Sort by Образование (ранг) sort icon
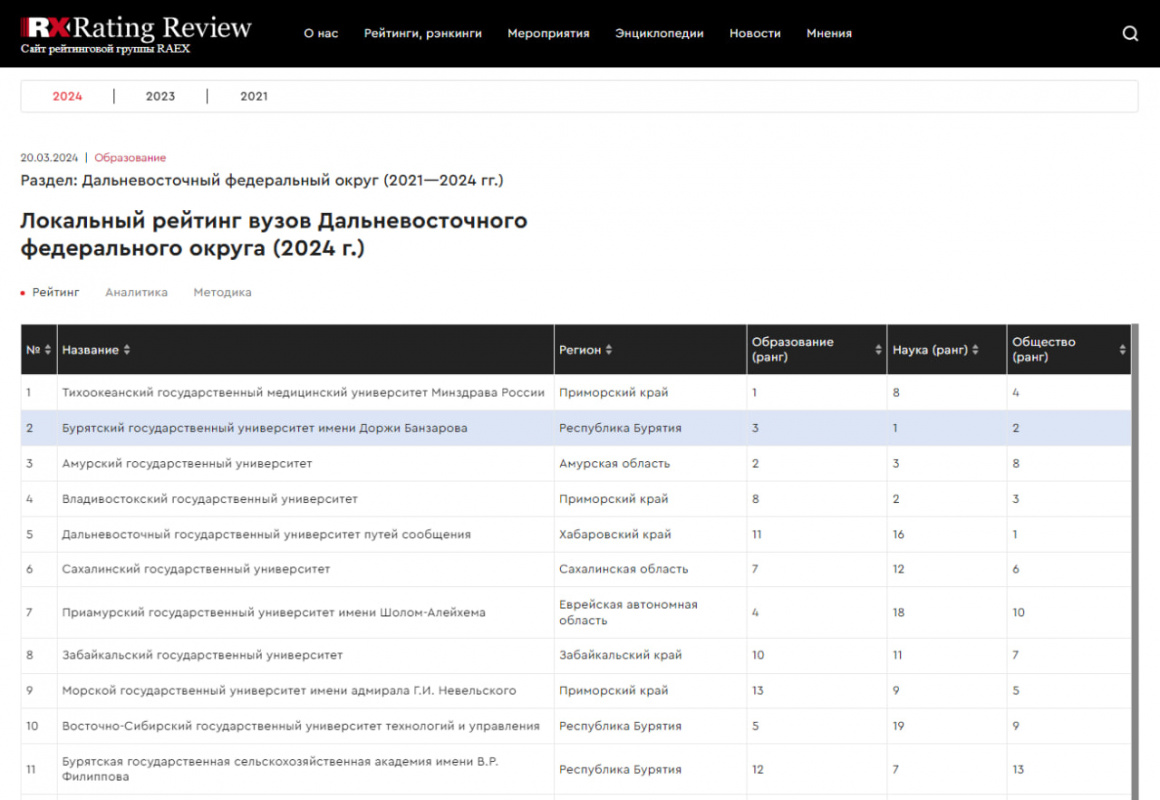Screen dimensions: 1160x800 pyautogui.click(x=878, y=350)
